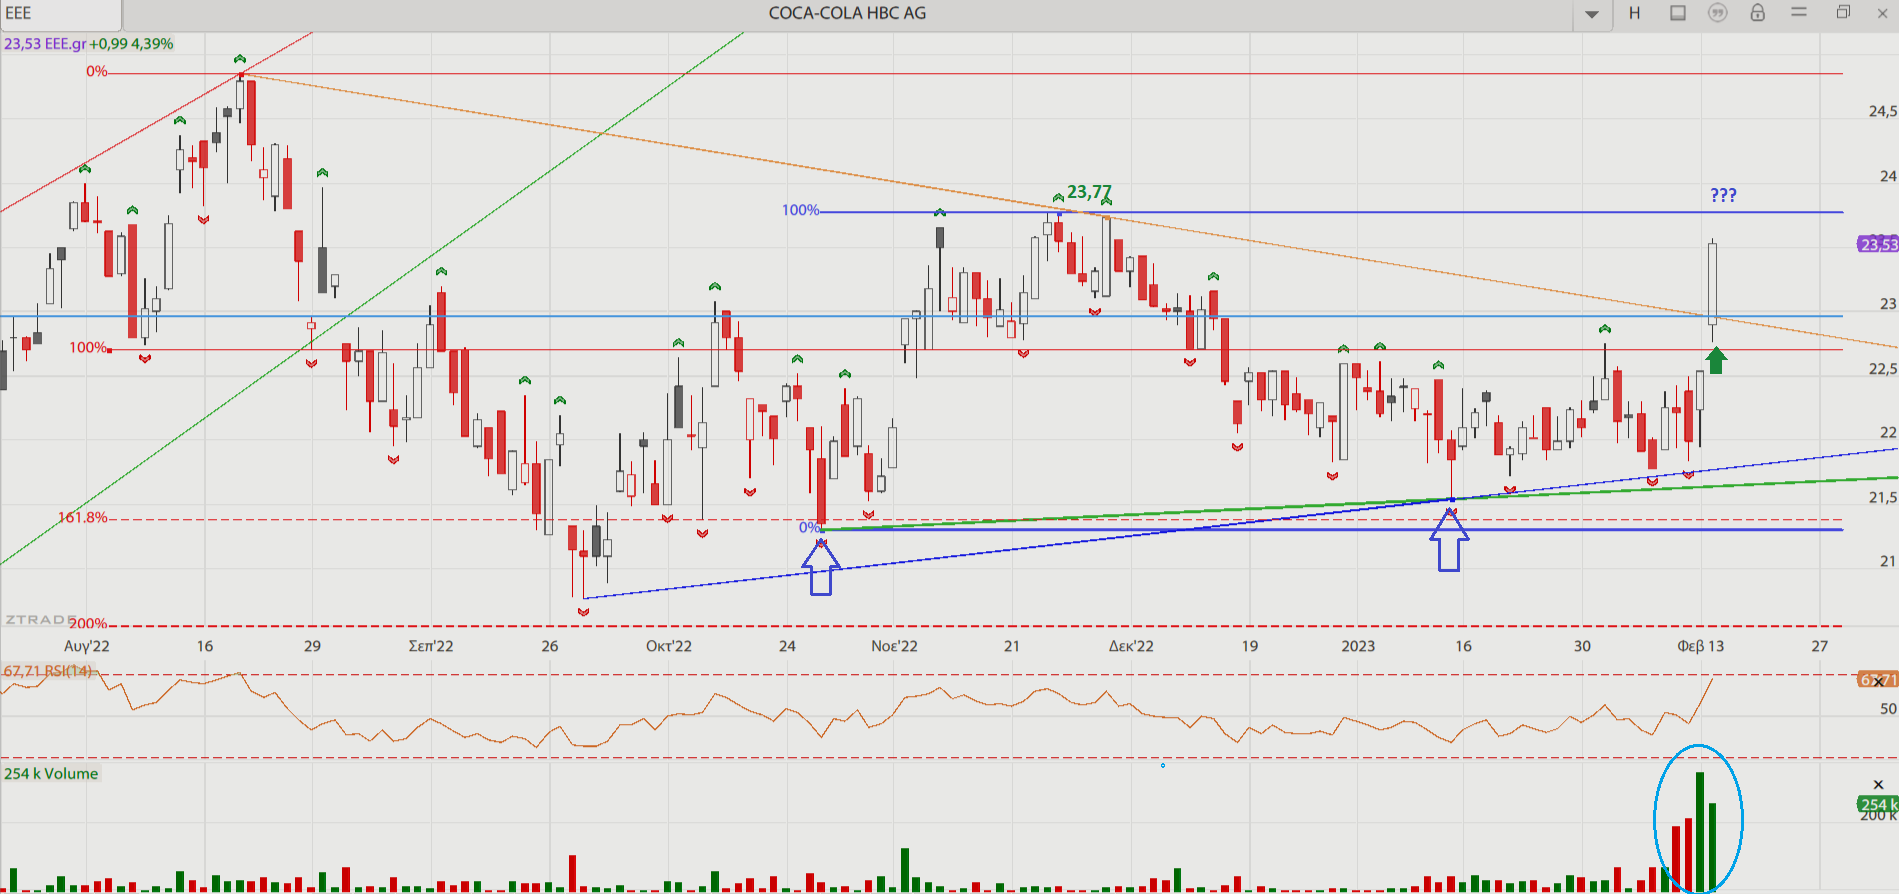Image resolution: width=1899 pixels, height=894 pixels.
Task: Click the green 254 k volume axis tag
Action: coord(1878,804)
